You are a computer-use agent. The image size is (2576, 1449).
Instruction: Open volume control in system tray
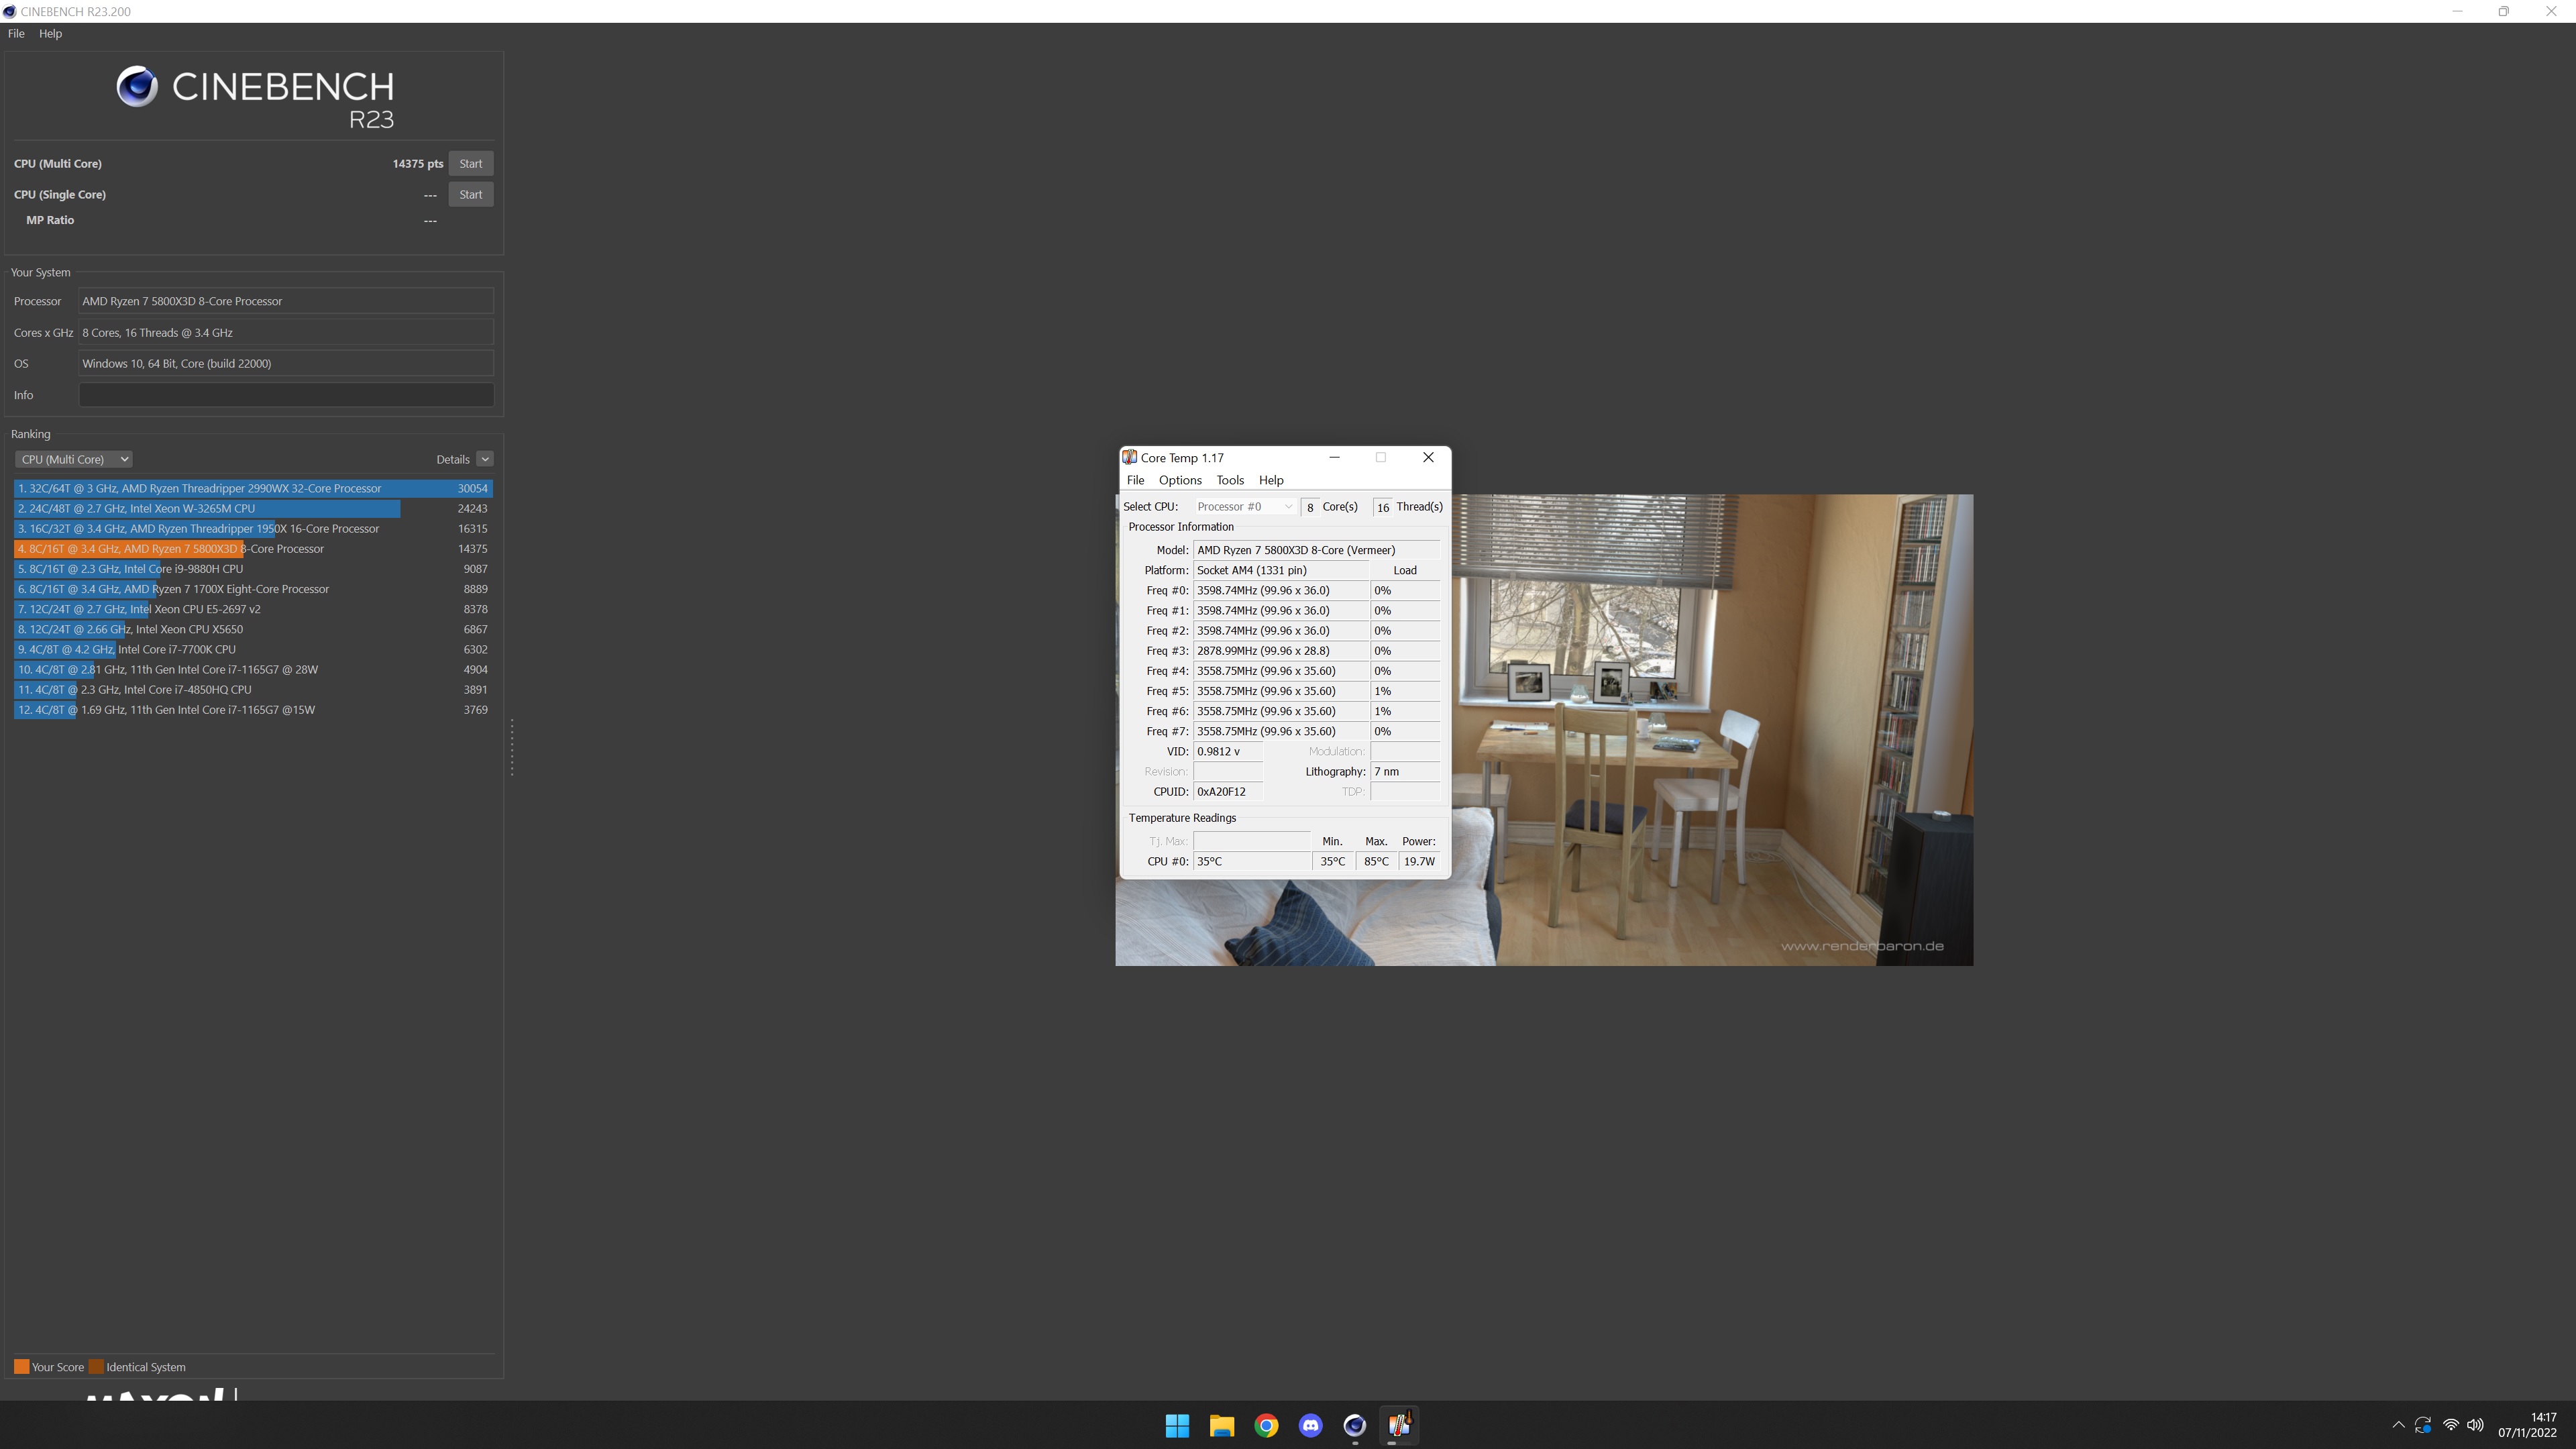pos(2475,1425)
